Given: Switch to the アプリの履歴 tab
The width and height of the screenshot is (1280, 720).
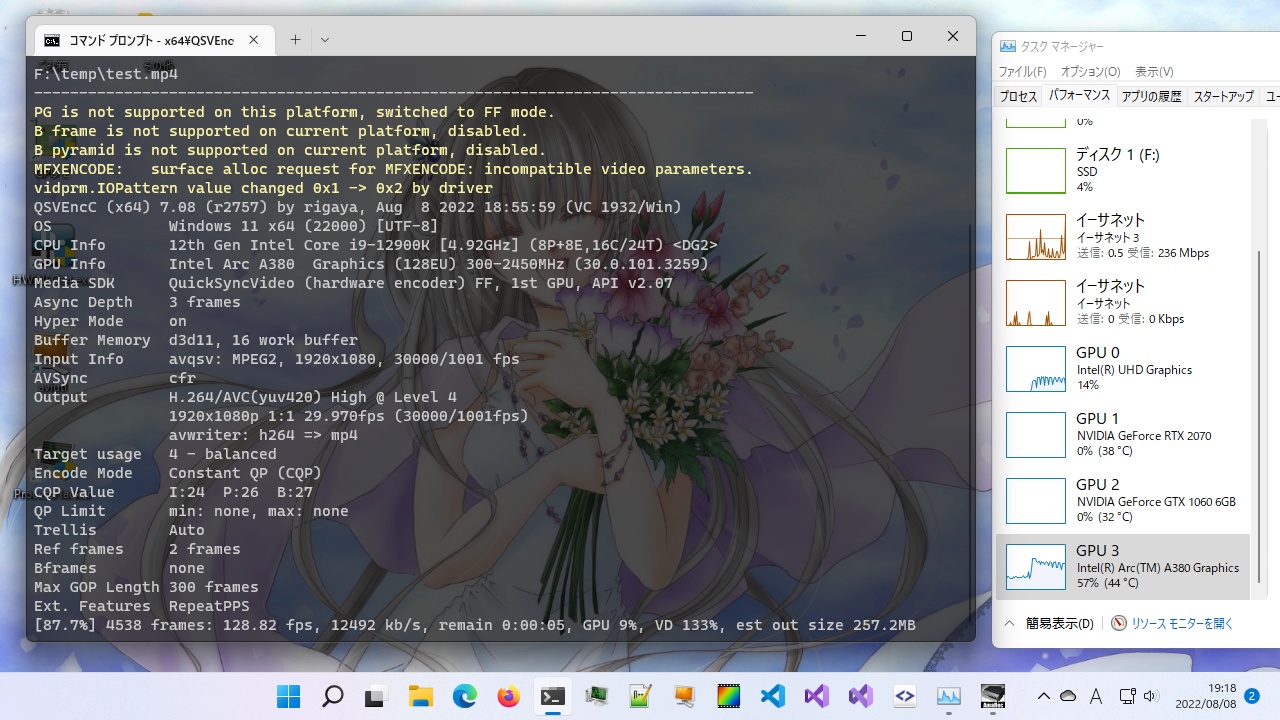Looking at the screenshot, I should [1151, 96].
